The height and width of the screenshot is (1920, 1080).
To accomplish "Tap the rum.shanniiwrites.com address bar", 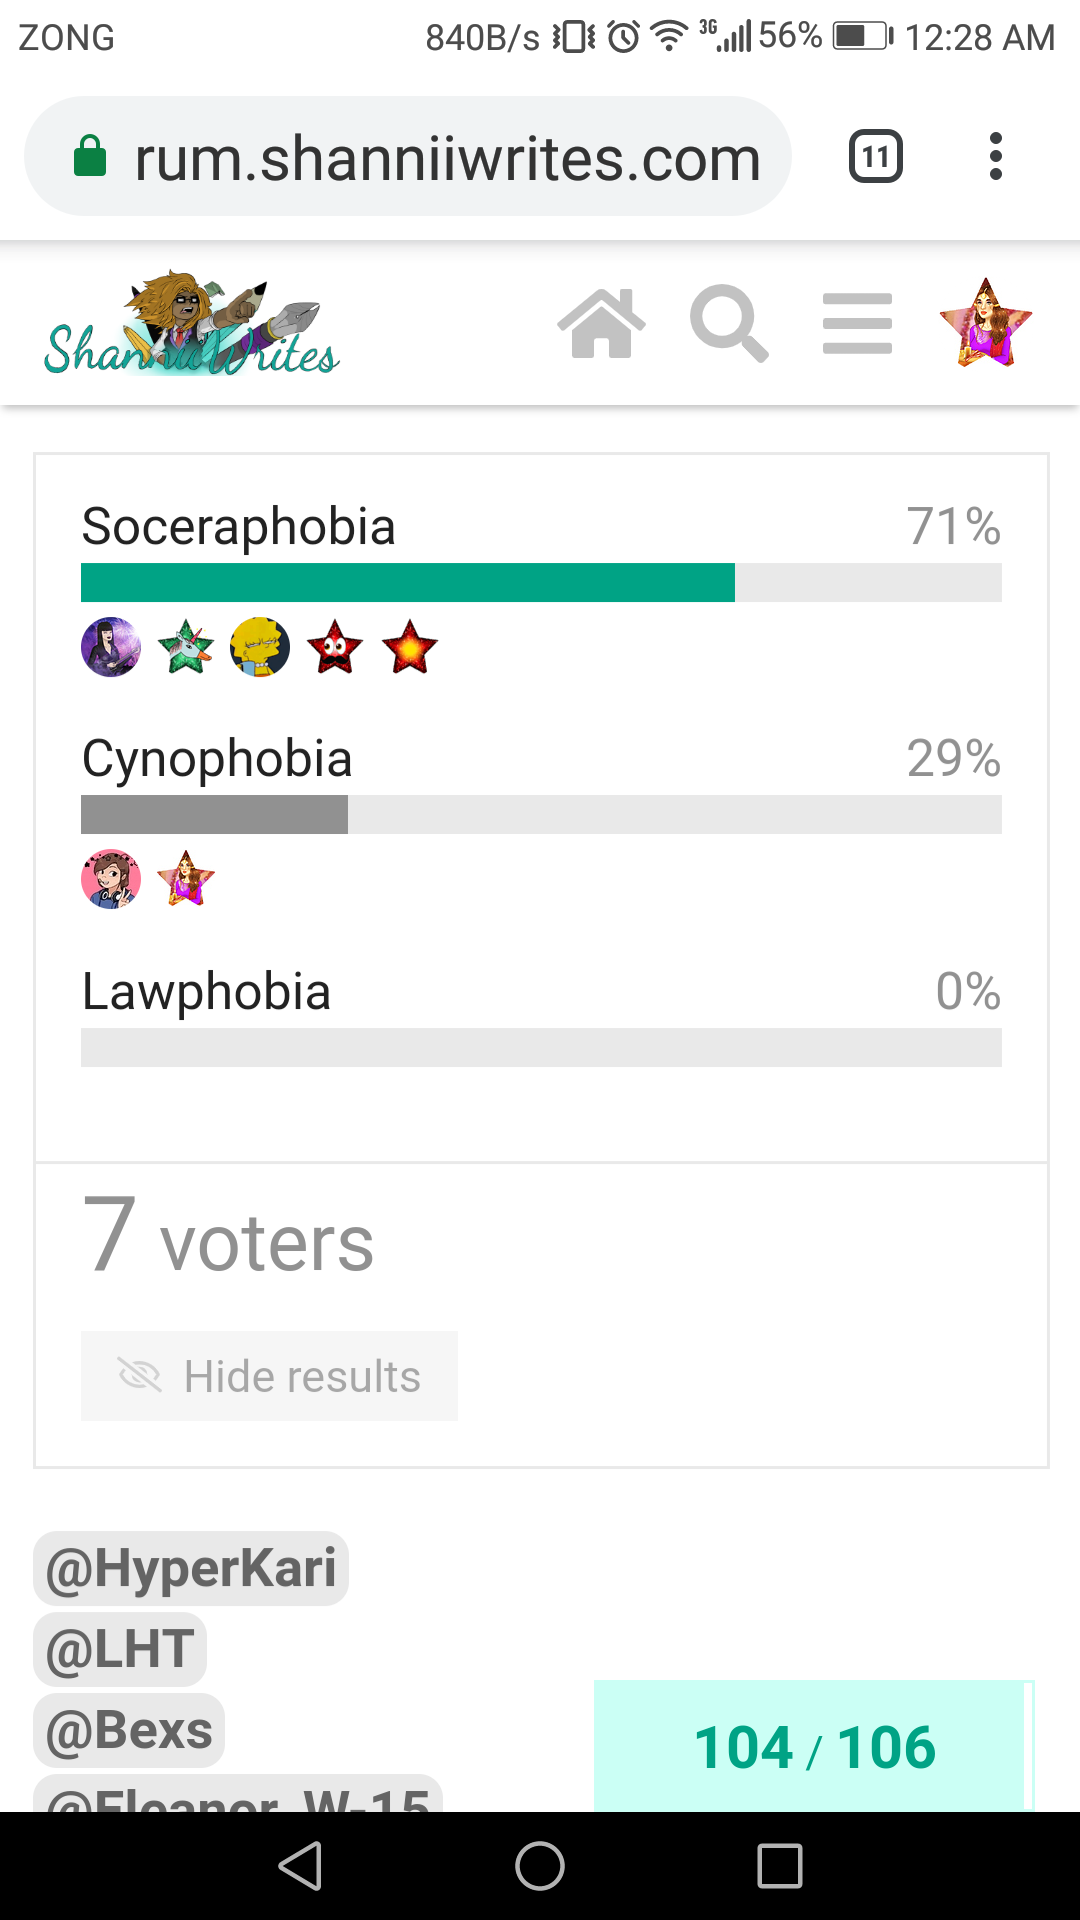I will click(408, 157).
